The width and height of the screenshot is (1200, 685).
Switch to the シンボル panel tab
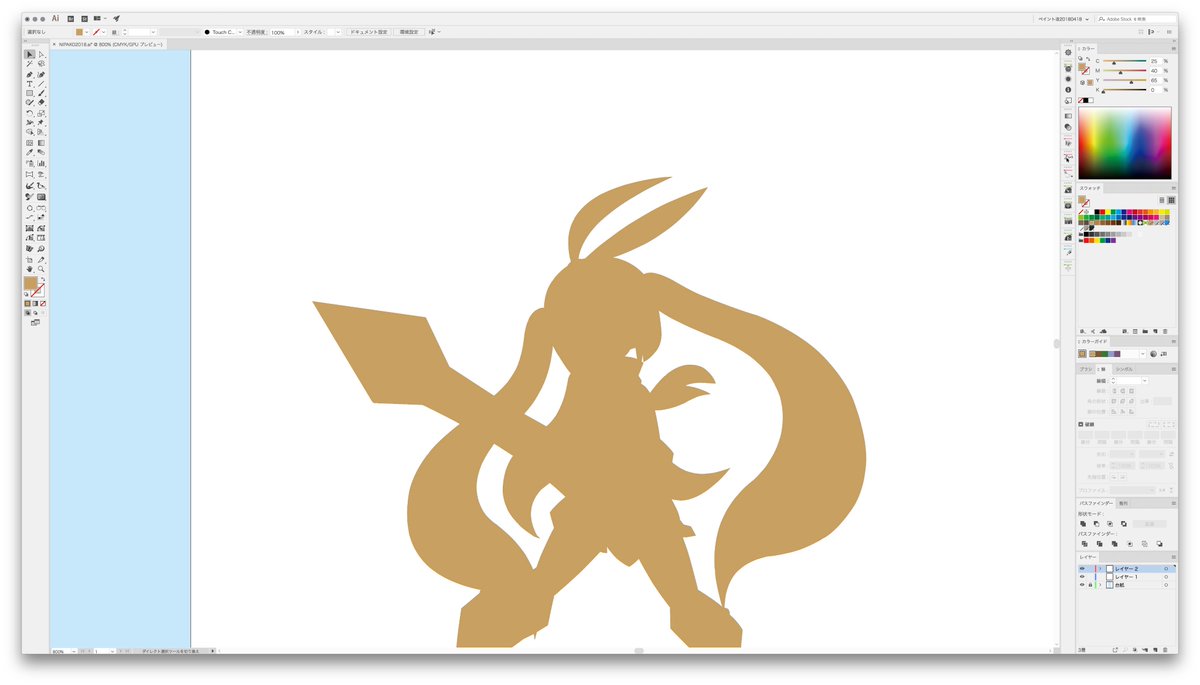[1125, 370]
